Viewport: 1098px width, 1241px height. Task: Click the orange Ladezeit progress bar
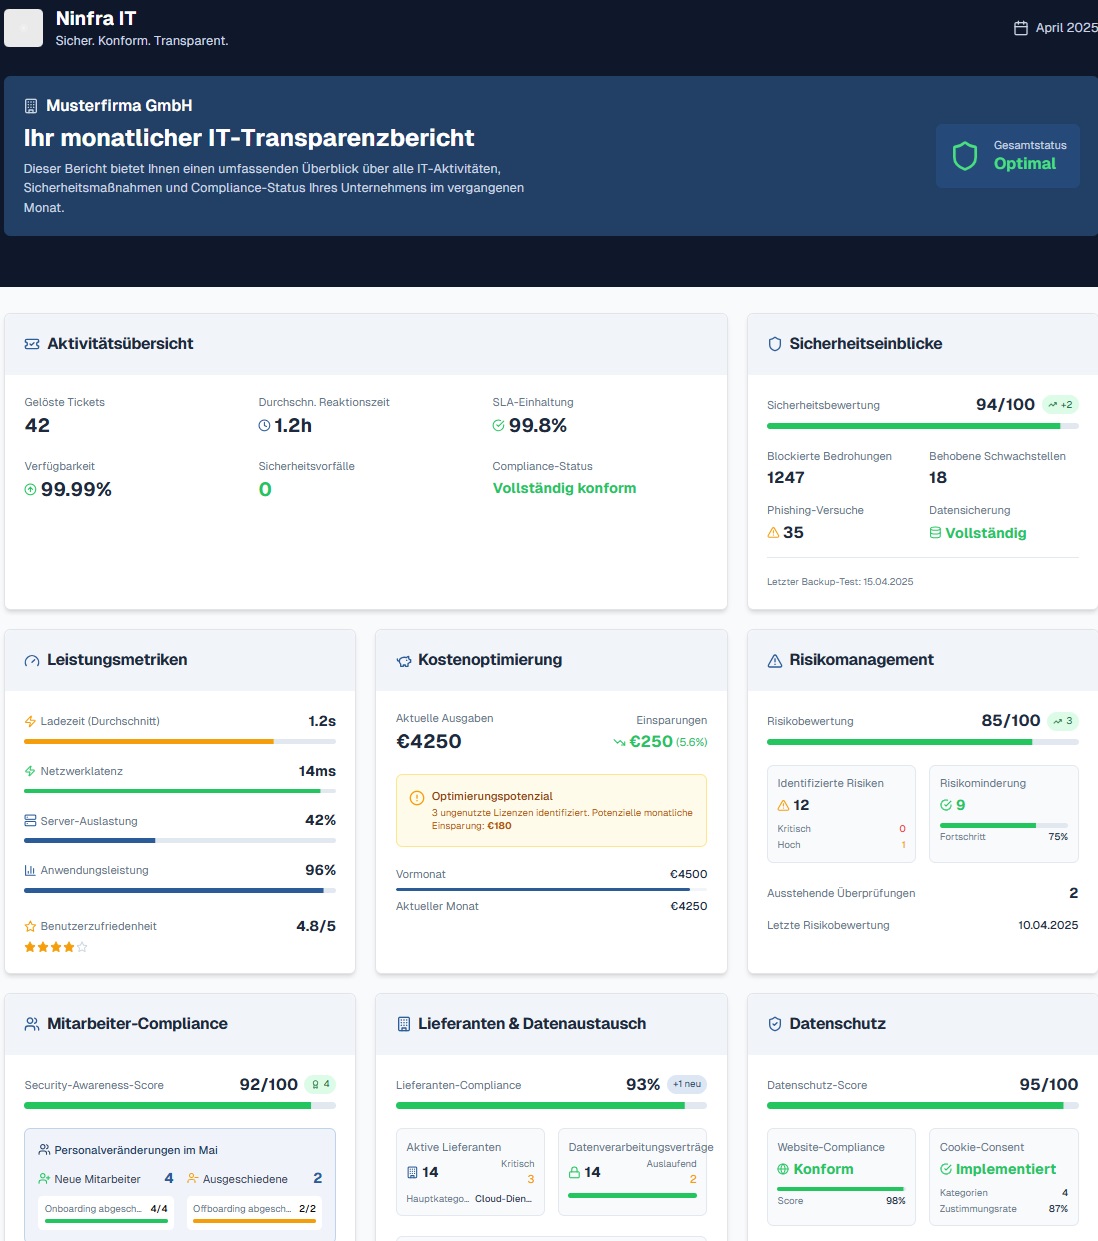[x=149, y=742]
